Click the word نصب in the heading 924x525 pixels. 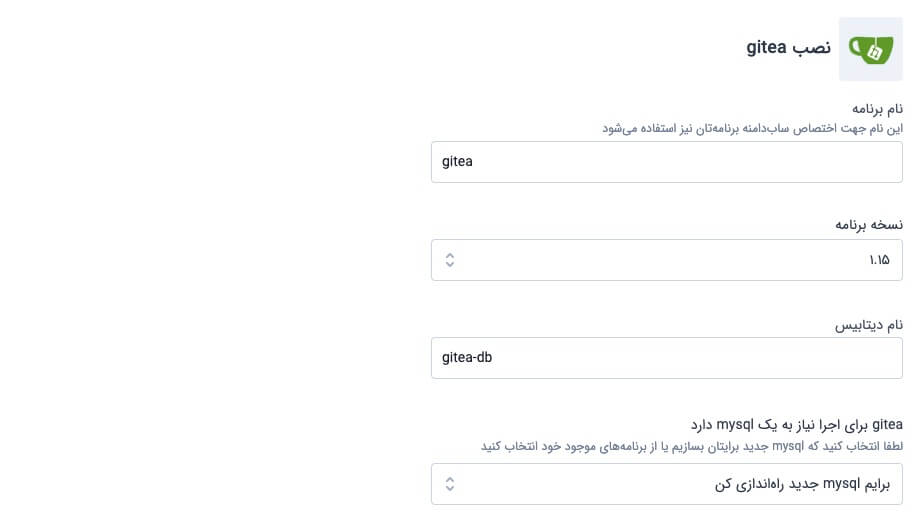pyautogui.click(x=814, y=48)
